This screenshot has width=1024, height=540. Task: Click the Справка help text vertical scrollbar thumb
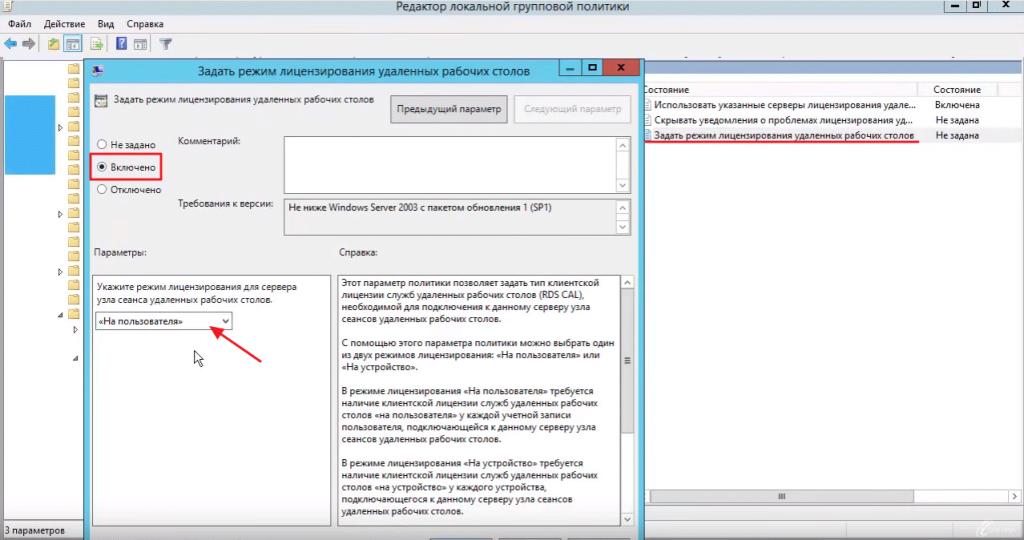coord(627,360)
